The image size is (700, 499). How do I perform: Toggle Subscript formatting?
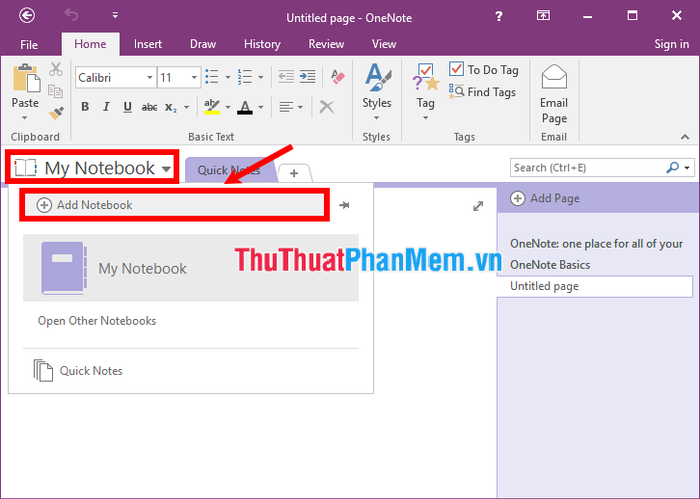pyautogui.click(x=171, y=108)
